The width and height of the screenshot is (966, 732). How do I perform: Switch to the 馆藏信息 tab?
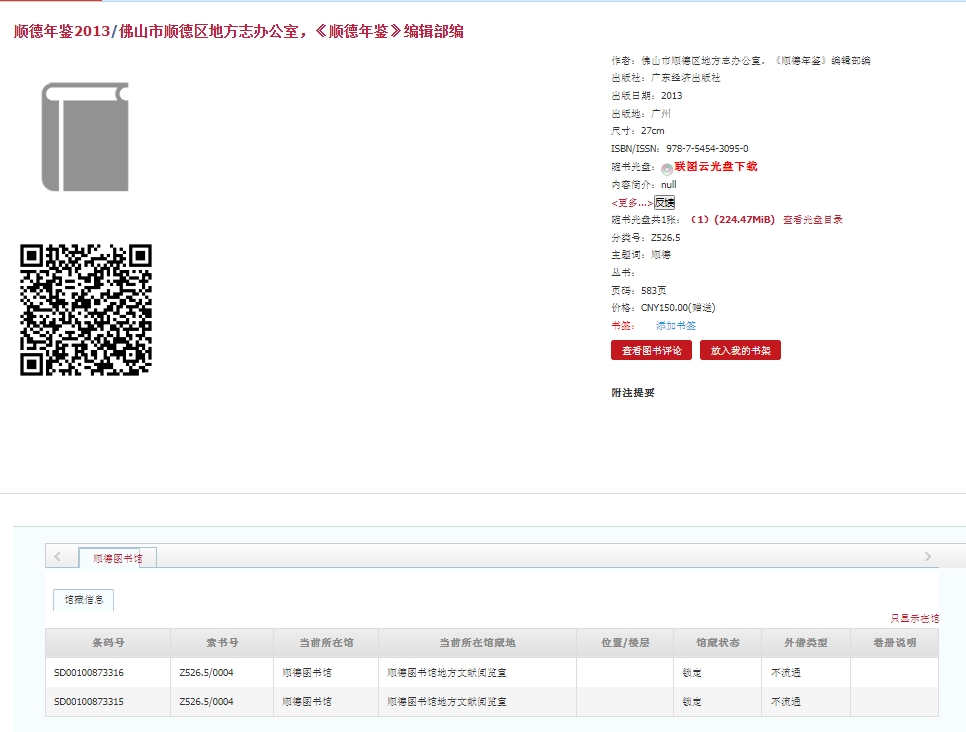(84, 600)
